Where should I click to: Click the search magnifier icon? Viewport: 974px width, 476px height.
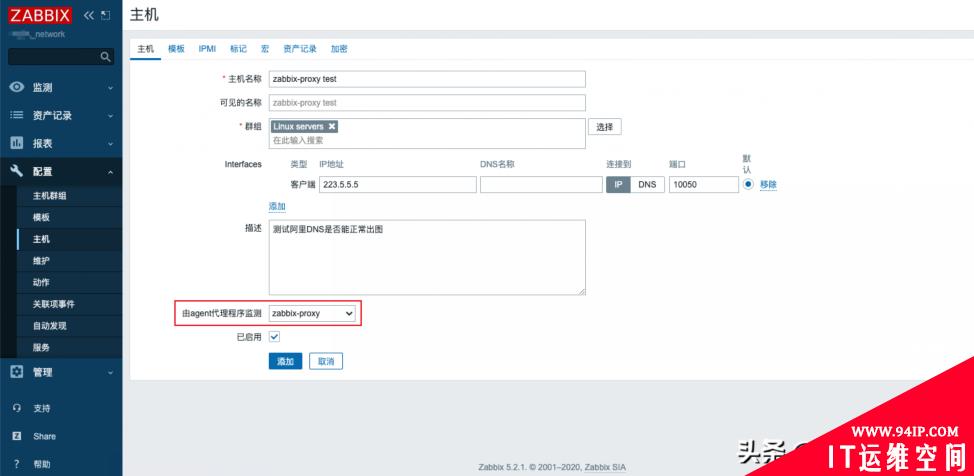click(105, 57)
